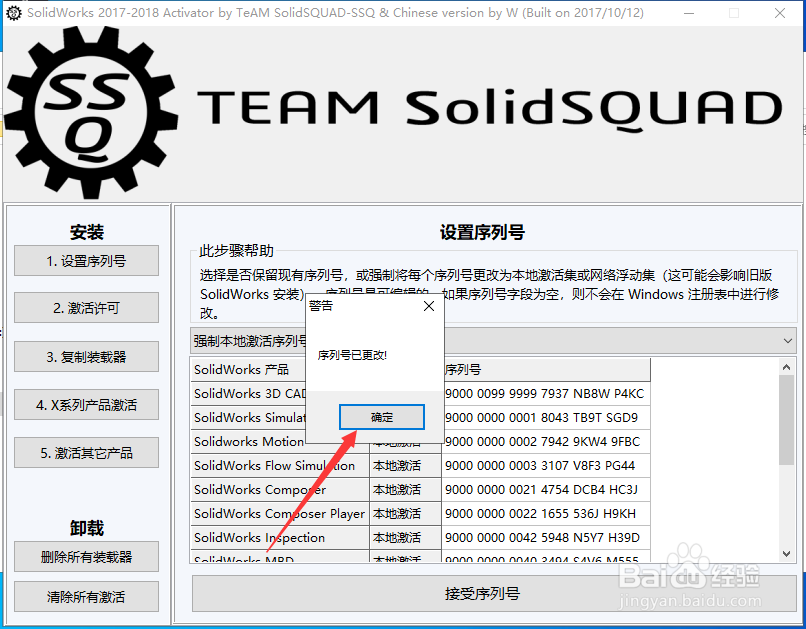Image resolution: width=806 pixels, height=629 pixels.
Task: Click 本地激活 cell in Inspection row
Action: 405,538
